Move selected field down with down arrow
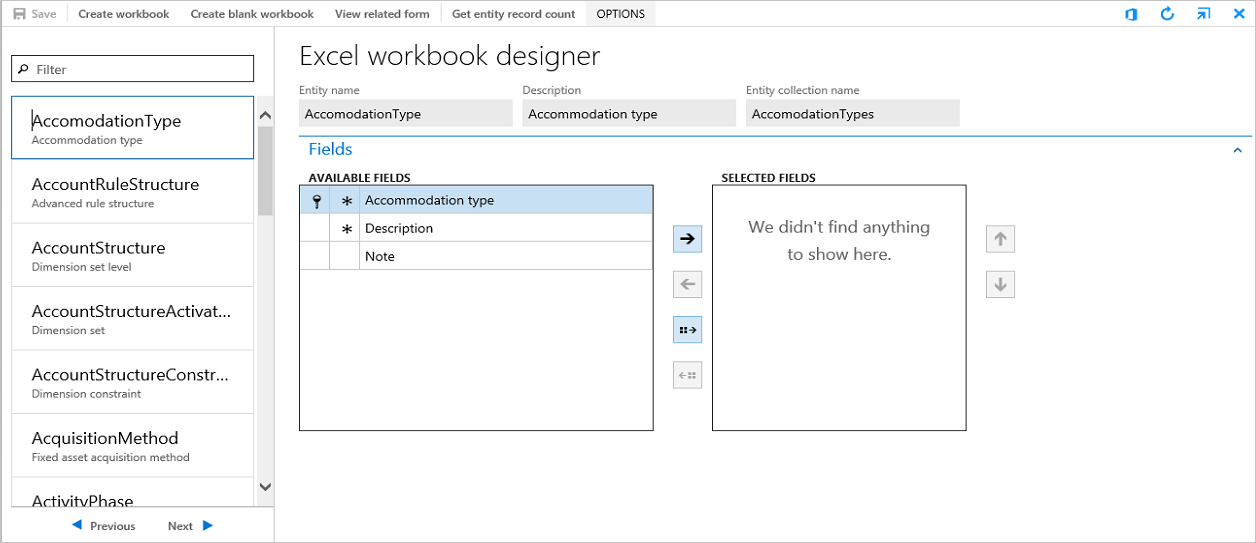The width and height of the screenshot is (1256, 543). pyautogui.click(x=1000, y=284)
